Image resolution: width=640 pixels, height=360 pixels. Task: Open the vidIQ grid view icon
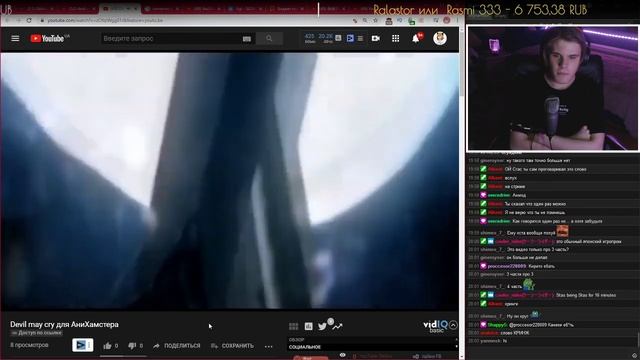[x=293, y=327]
